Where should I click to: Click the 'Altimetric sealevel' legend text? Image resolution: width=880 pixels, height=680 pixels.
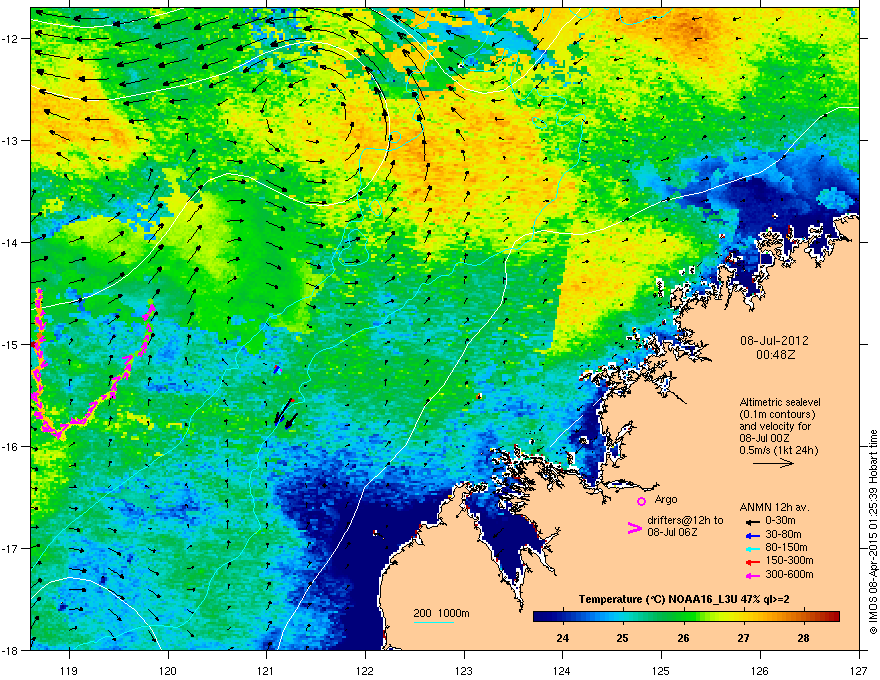[x=780, y=402]
